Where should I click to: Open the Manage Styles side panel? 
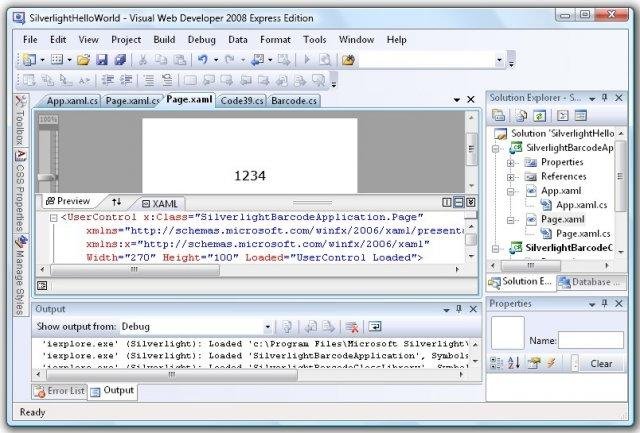20,276
